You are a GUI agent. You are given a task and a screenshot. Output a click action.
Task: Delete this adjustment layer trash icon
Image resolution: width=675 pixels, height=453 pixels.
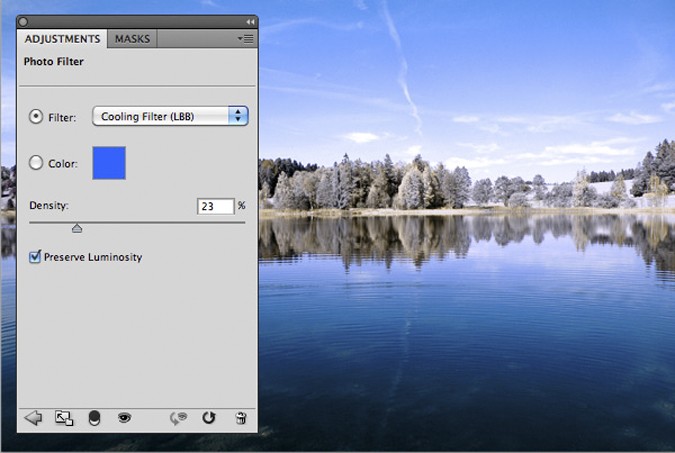pyautogui.click(x=241, y=418)
